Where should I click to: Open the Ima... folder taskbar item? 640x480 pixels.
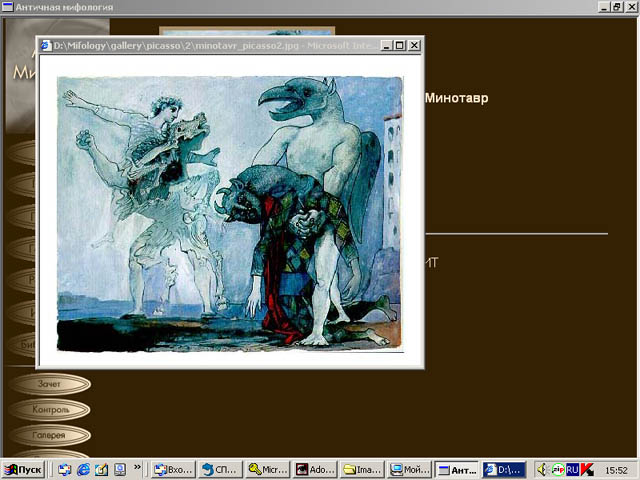[x=362, y=469]
